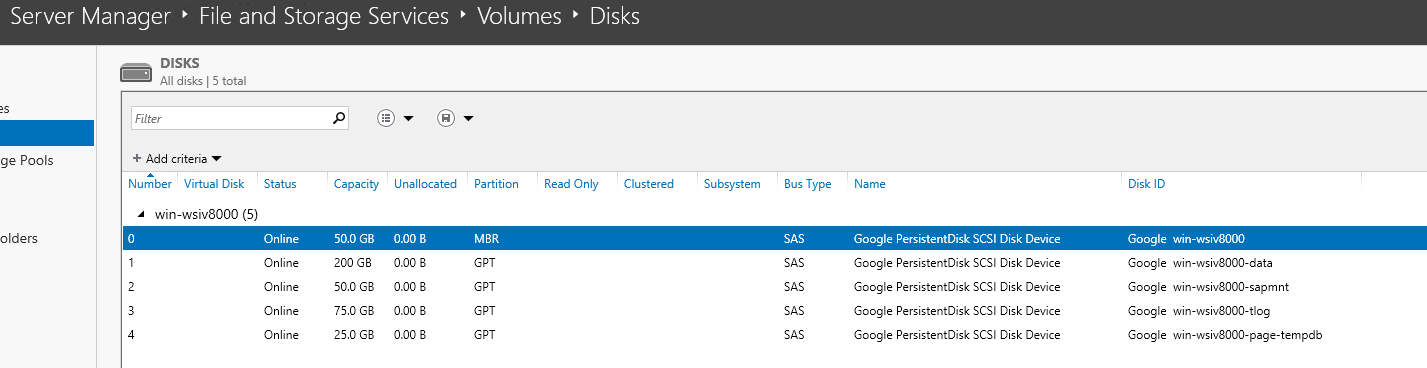
Task: Sort by Disk ID column
Action: (1146, 184)
